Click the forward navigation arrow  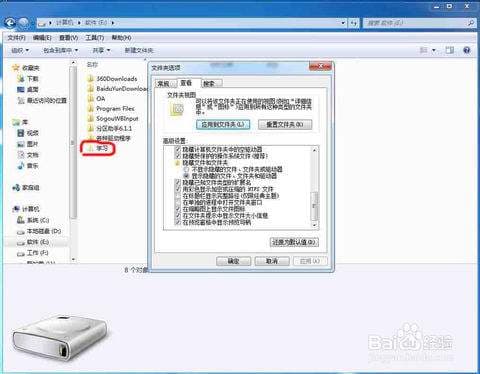click(x=24, y=23)
